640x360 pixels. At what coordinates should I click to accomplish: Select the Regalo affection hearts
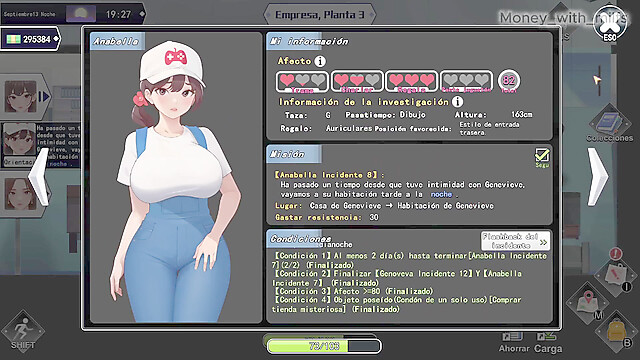tap(411, 81)
